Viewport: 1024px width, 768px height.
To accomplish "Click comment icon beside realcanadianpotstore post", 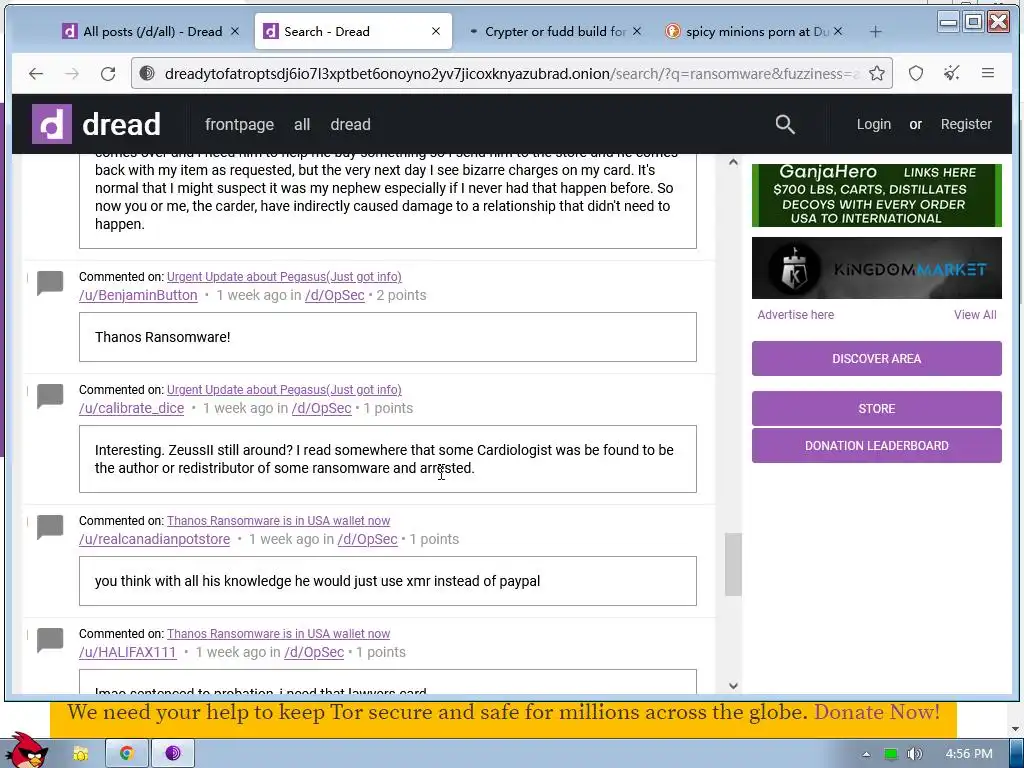I will 50,528.
